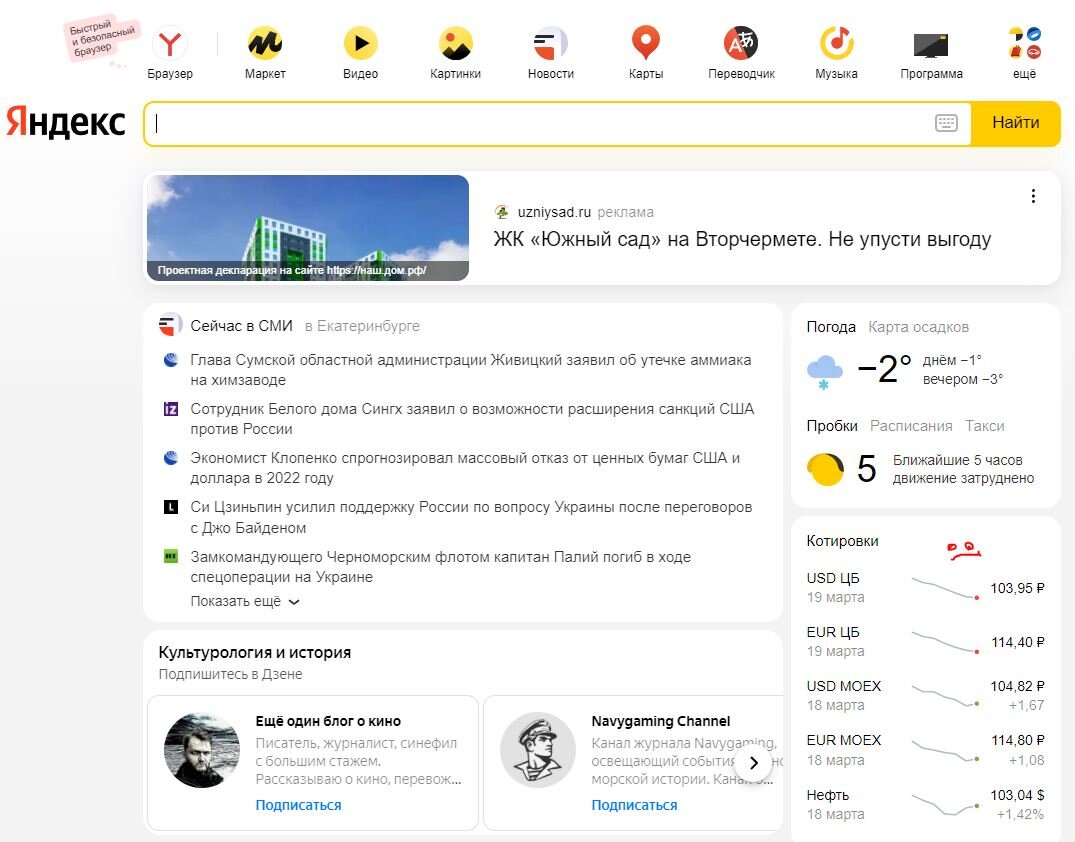Open the ad options three-dot menu
The image size is (1075, 842).
1033,196
